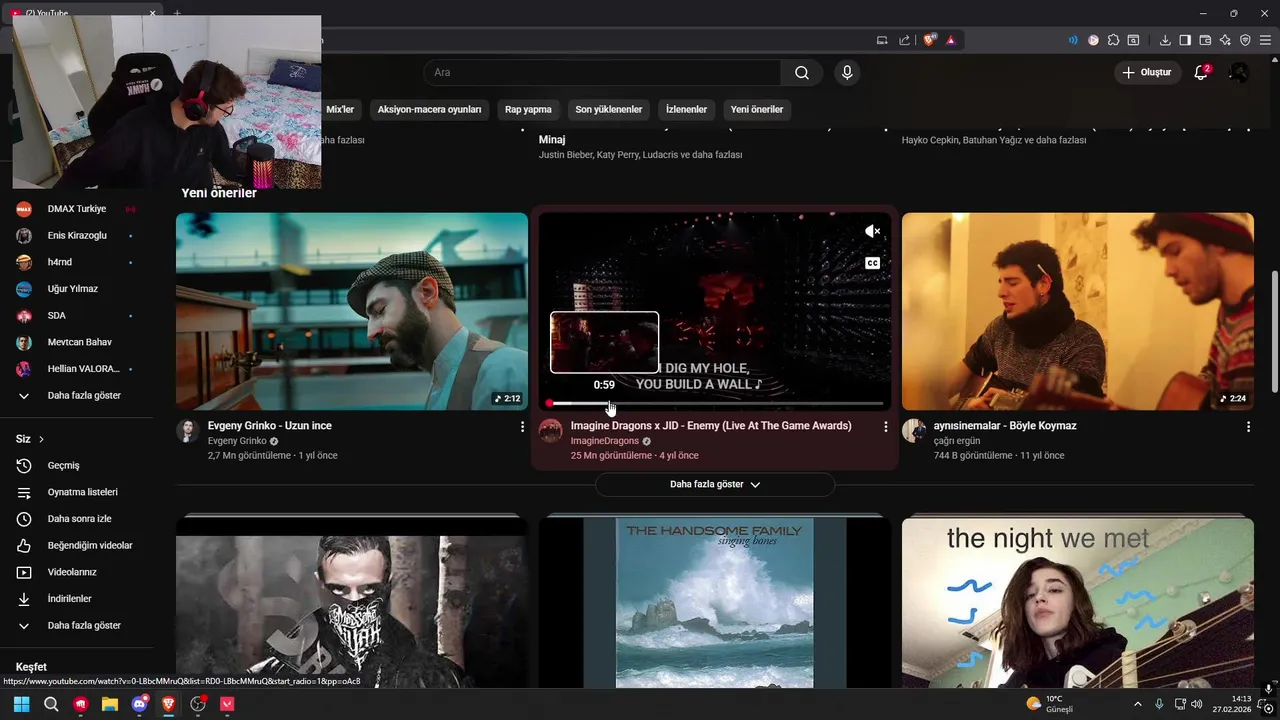This screenshot has width=1280, height=720.
Task: Show hidden system tray icons
Action: [x=1138, y=704]
